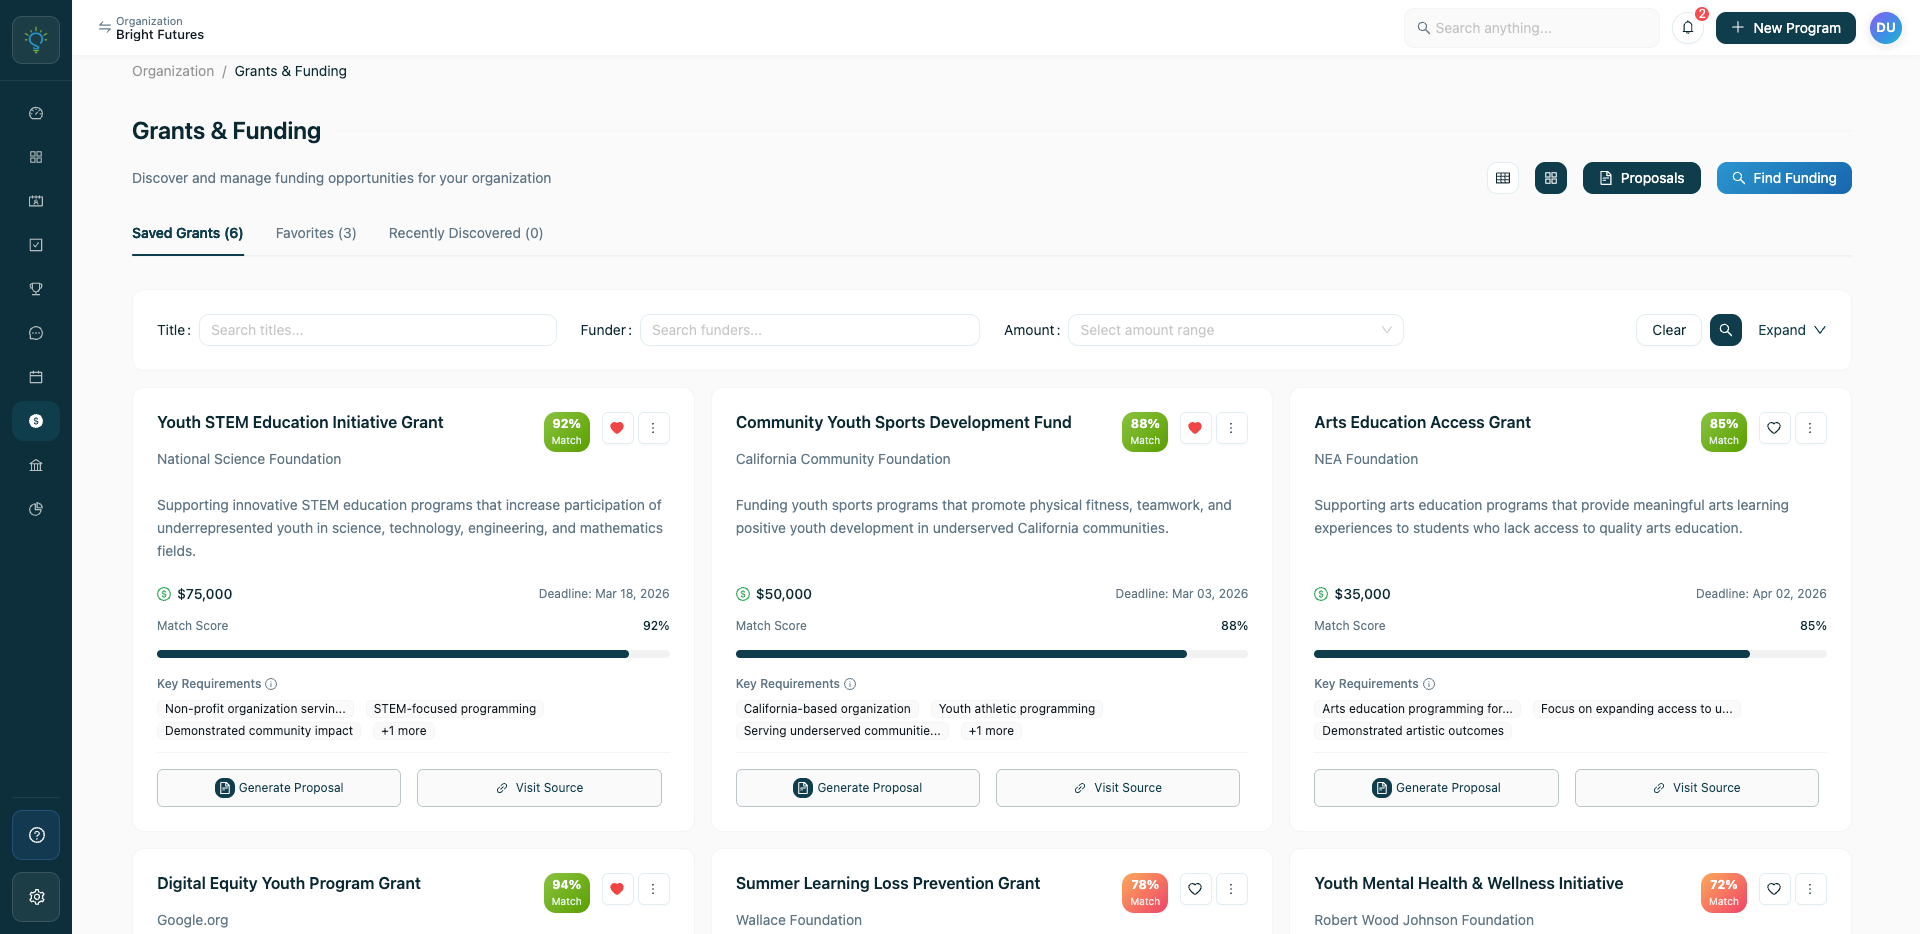Show info about Youth STEM grant key requirements
This screenshot has width=1920, height=934.
pyautogui.click(x=271, y=684)
